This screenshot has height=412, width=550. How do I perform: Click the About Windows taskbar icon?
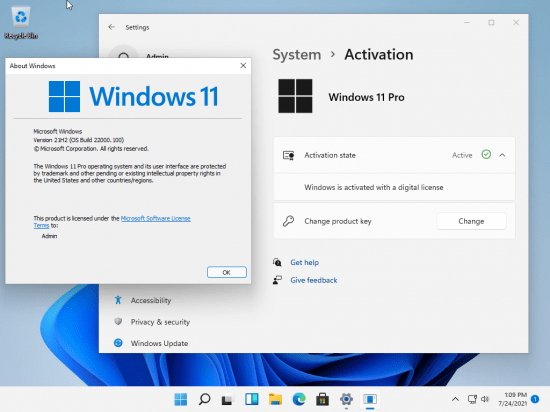[x=370, y=399]
